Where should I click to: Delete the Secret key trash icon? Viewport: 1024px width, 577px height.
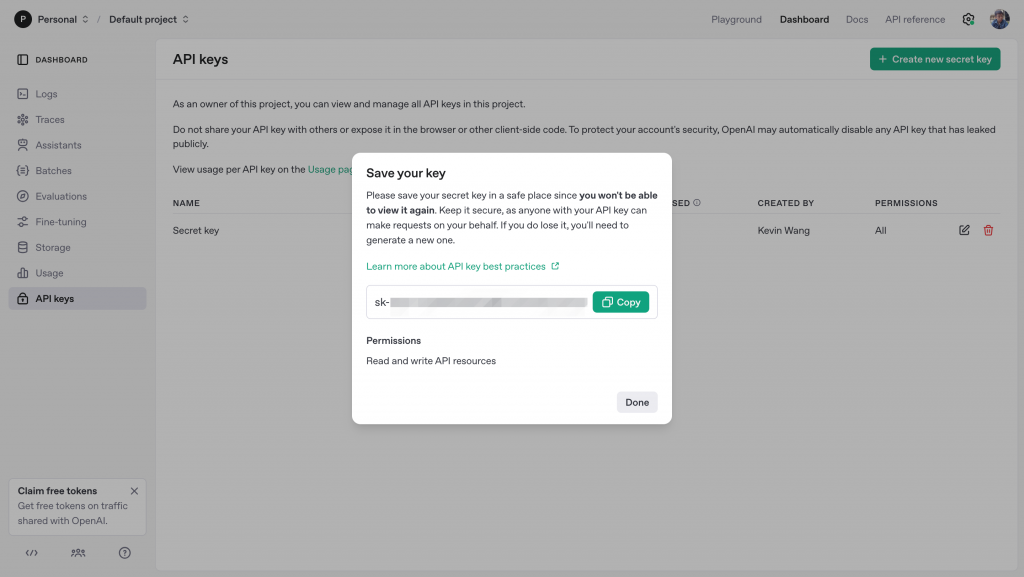[x=989, y=231]
